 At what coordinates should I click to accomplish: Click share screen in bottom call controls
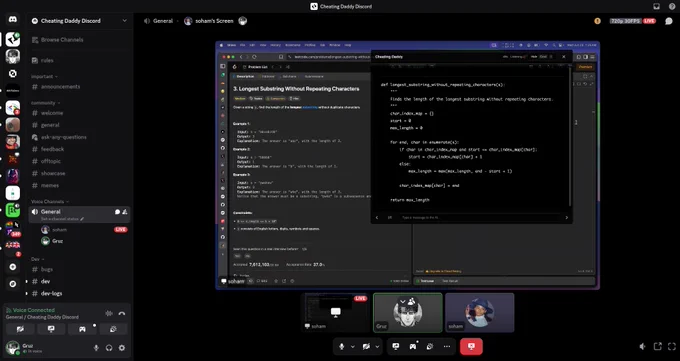pyautogui.click(x=396, y=346)
